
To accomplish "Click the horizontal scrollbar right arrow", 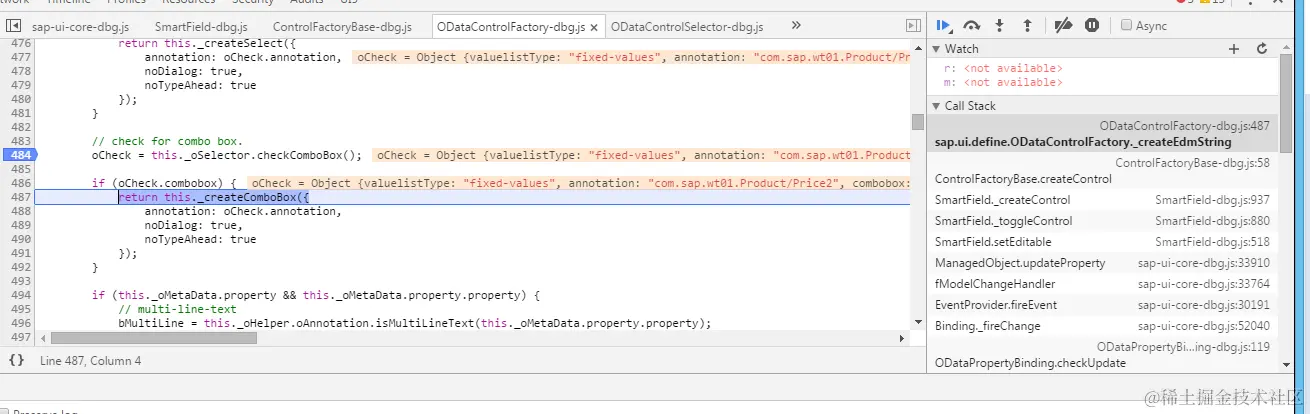I will [903, 338].
